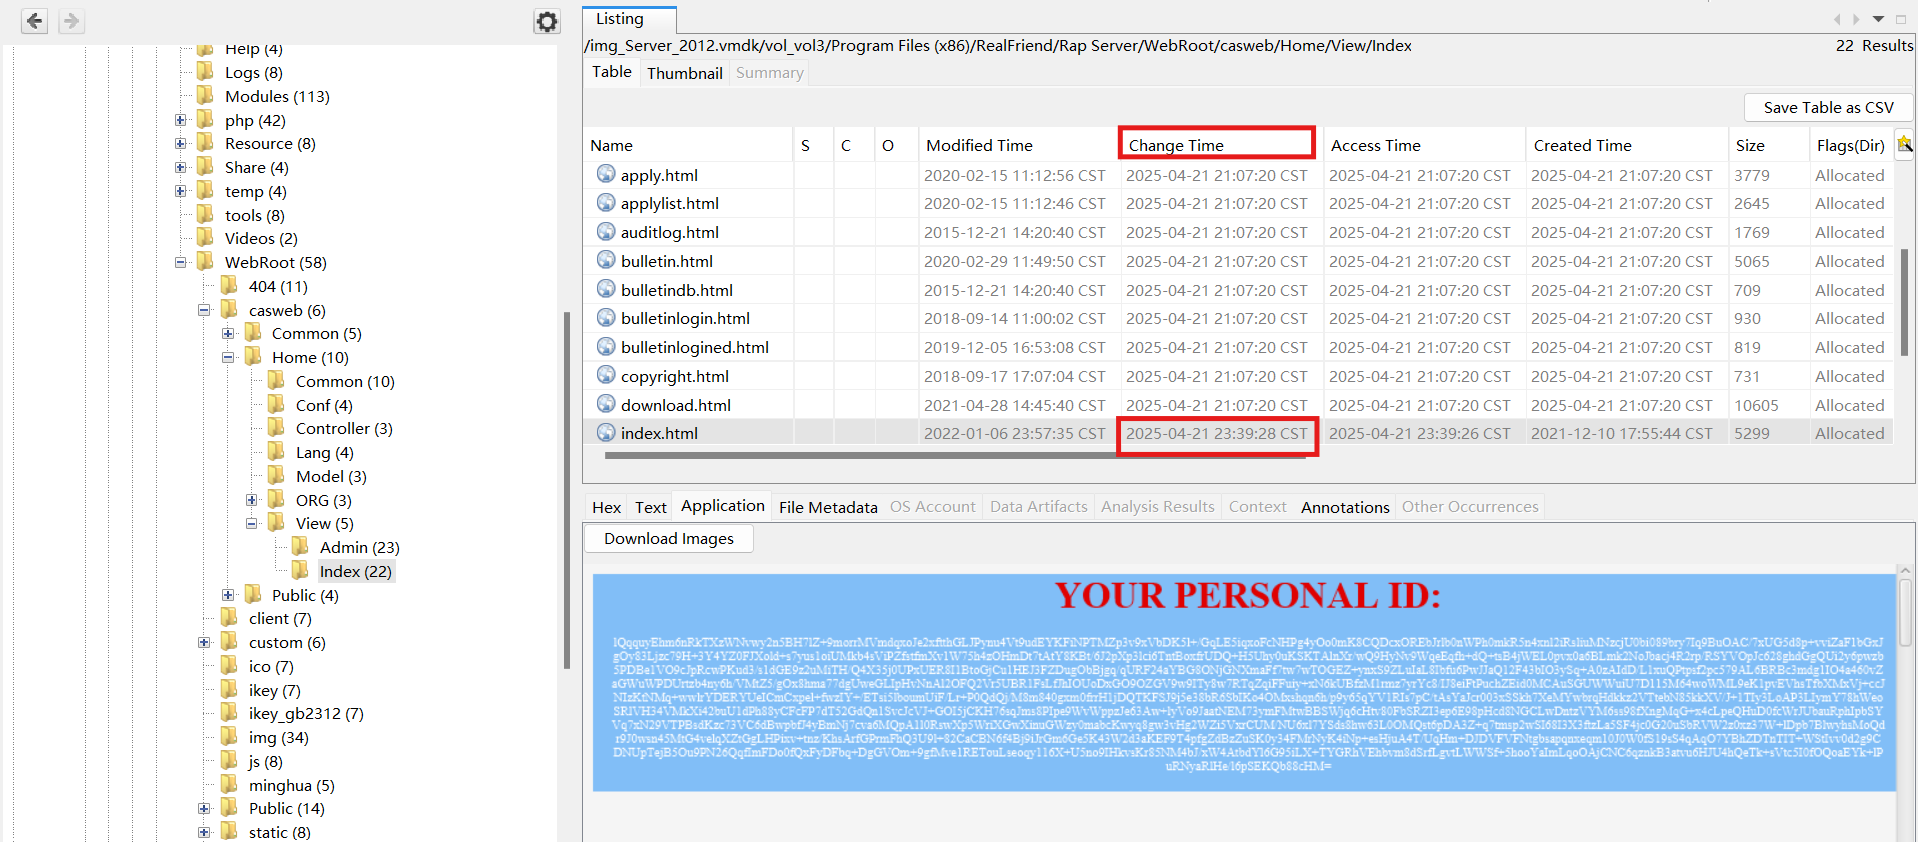The image size is (1918, 842).
Task: Select the Model (3) tree node
Action: click(331, 476)
